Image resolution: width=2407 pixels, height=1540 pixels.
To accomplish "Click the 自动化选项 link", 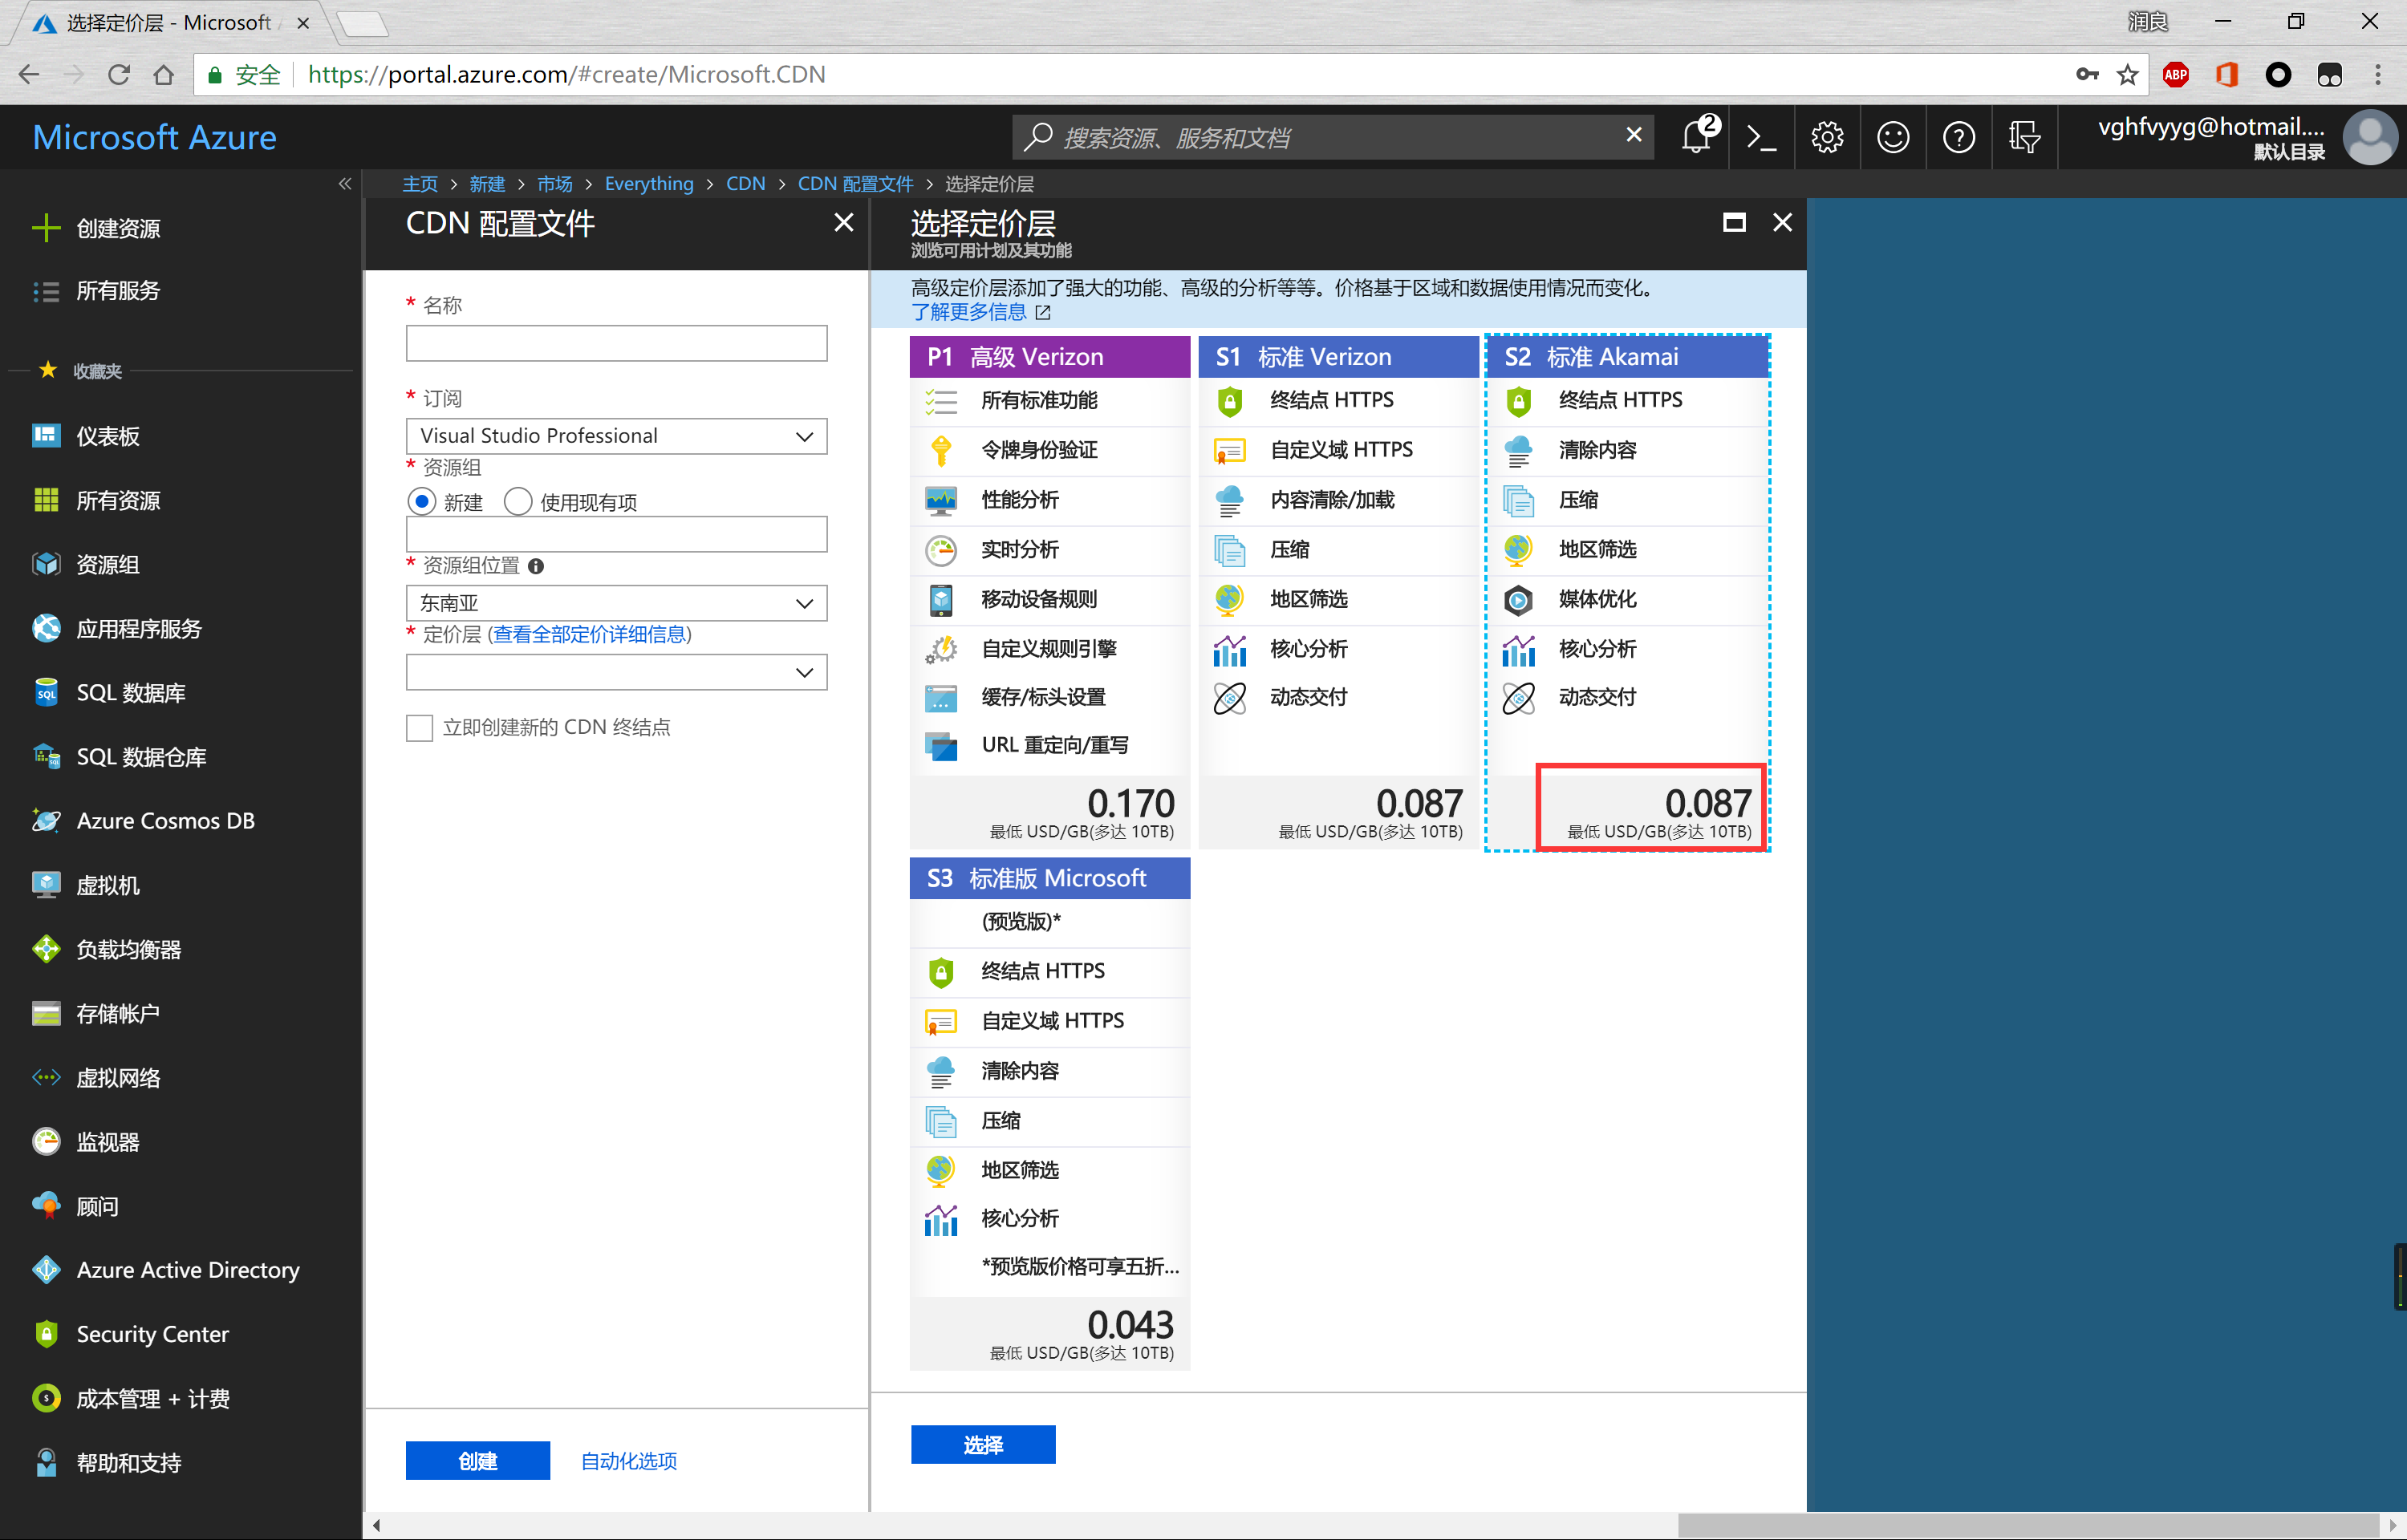I will (629, 1461).
